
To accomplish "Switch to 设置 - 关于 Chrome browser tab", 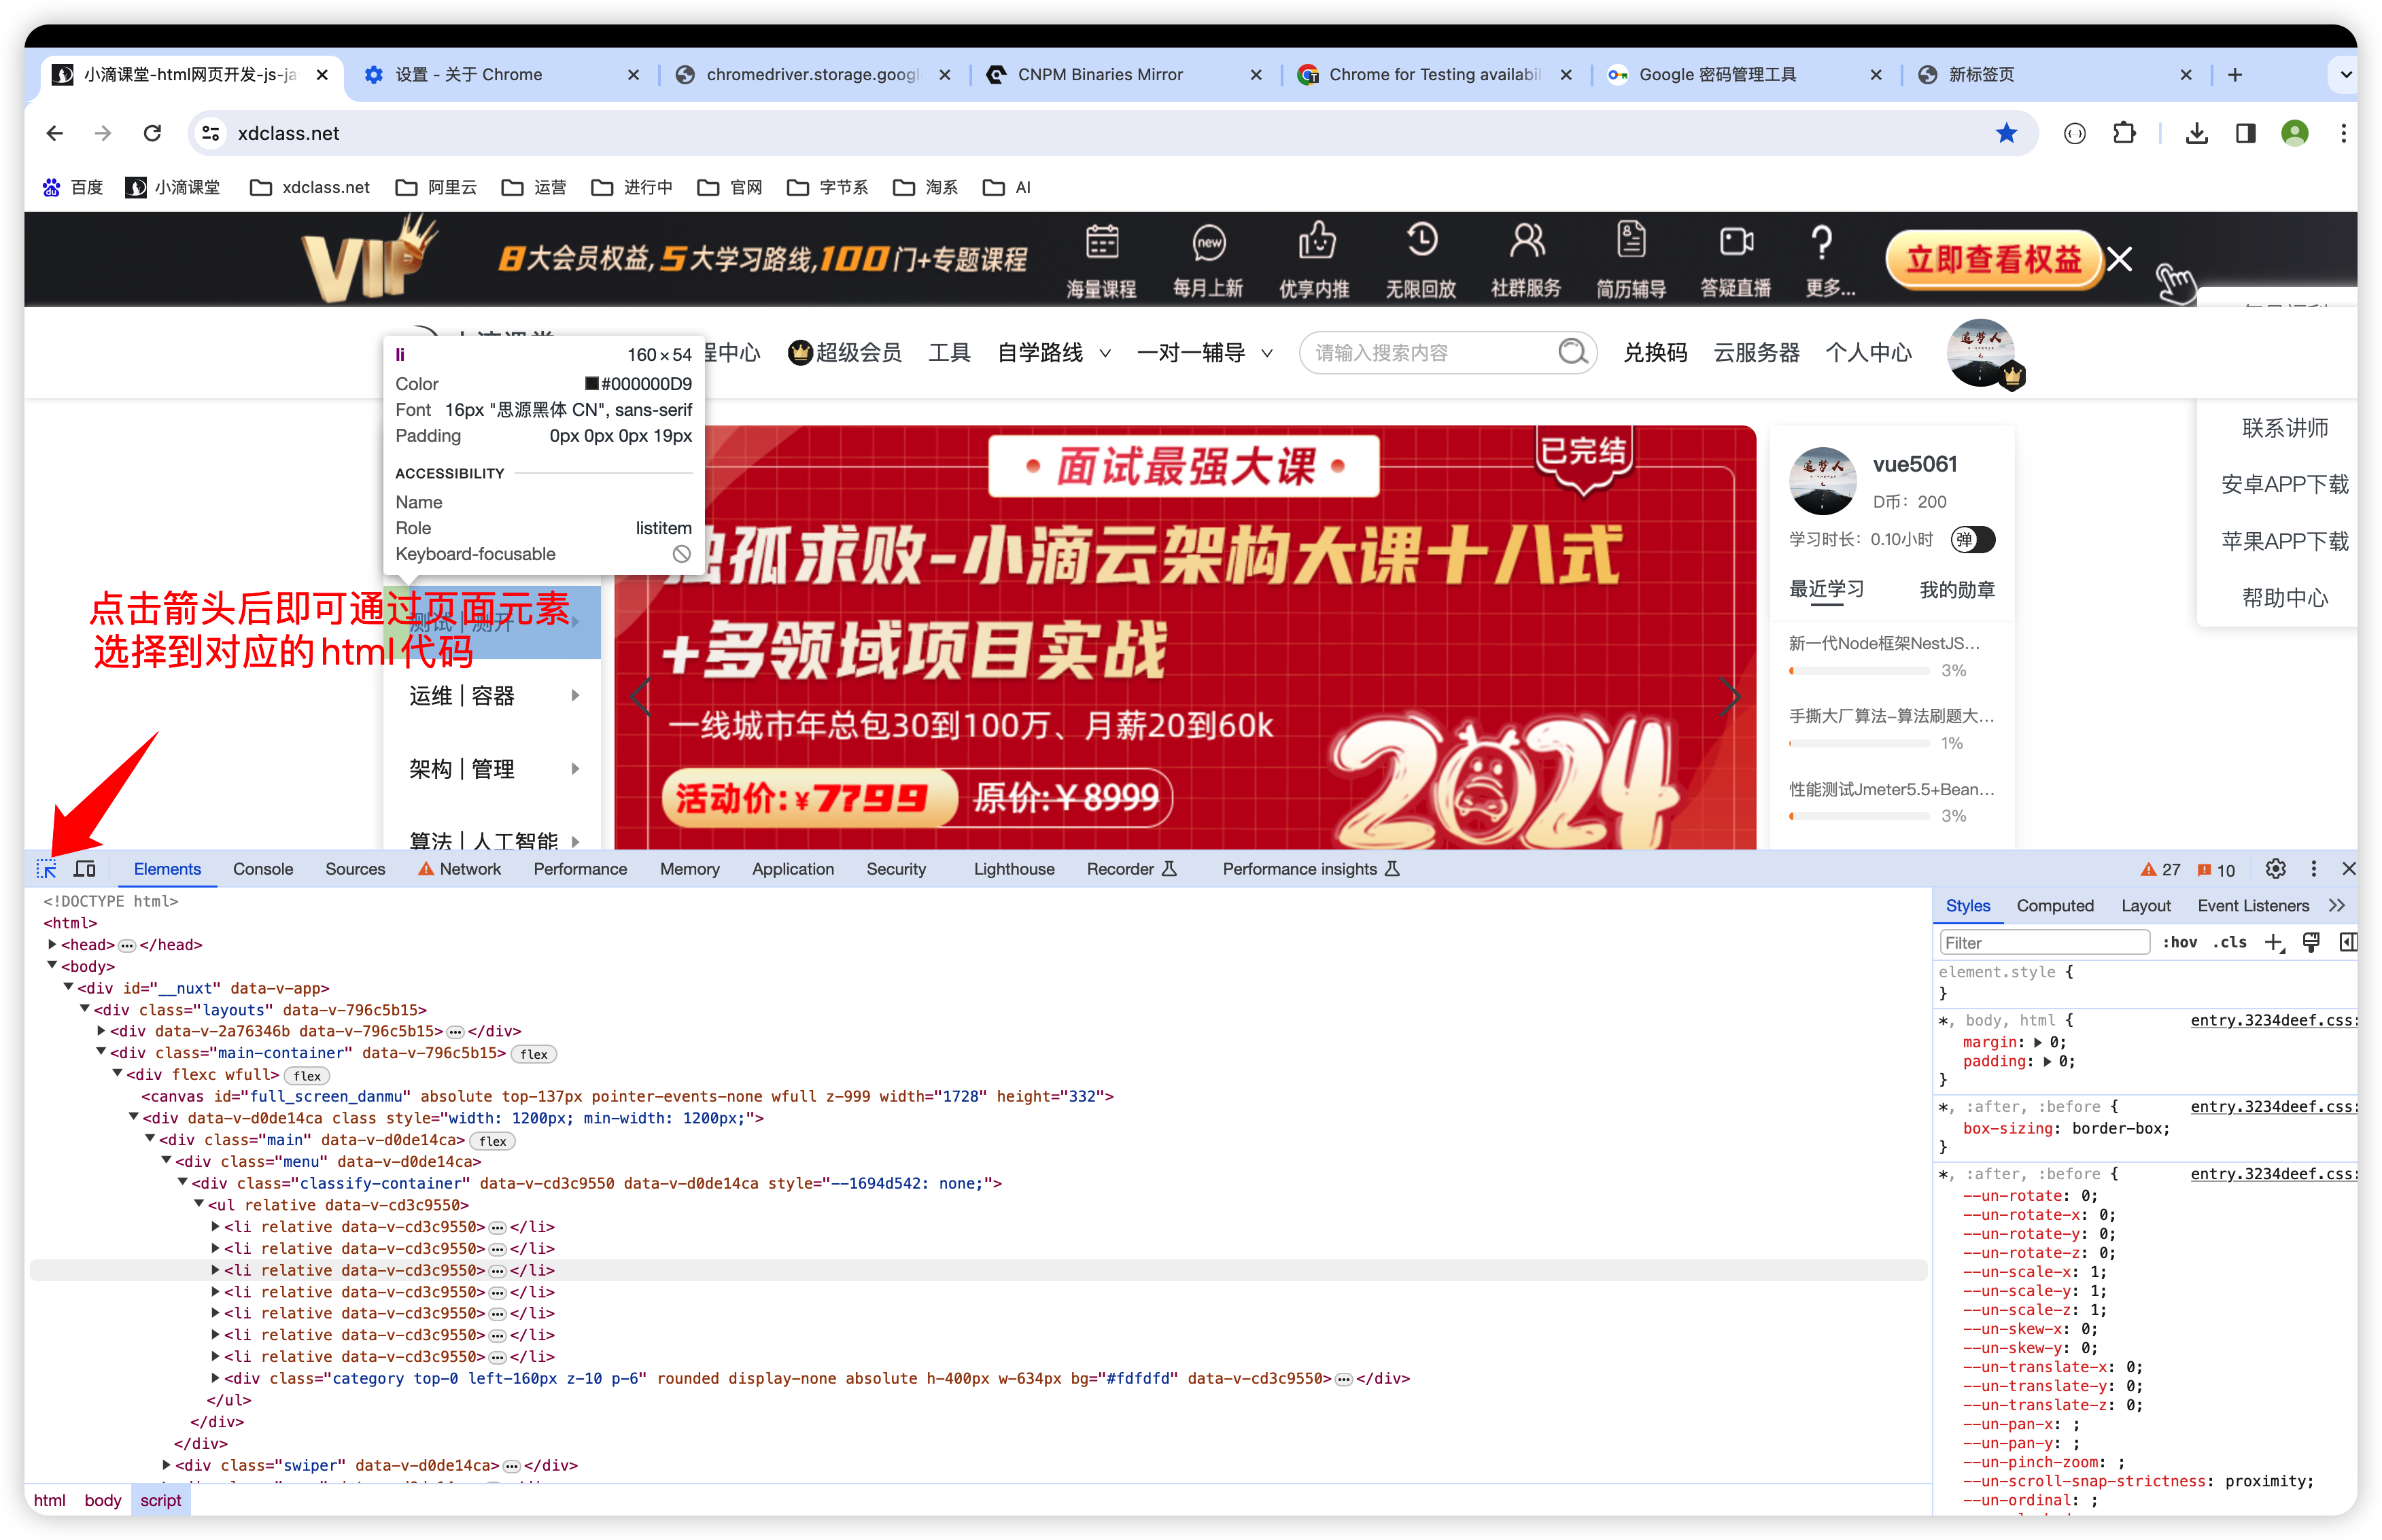I will [500, 75].
